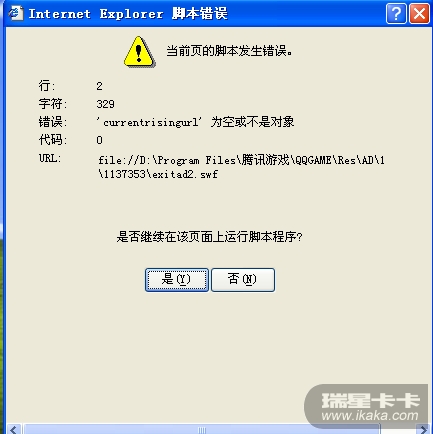Choose 否(N) to stop running scripts
Image resolution: width=433 pixels, height=434 pixels.
click(243, 280)
